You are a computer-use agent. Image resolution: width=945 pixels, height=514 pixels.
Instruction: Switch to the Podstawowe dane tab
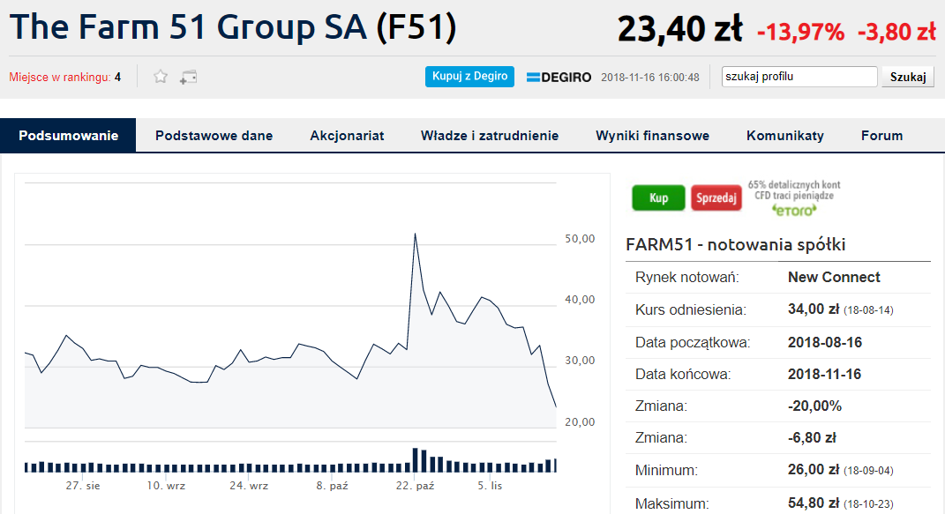(x=214, y=136)
